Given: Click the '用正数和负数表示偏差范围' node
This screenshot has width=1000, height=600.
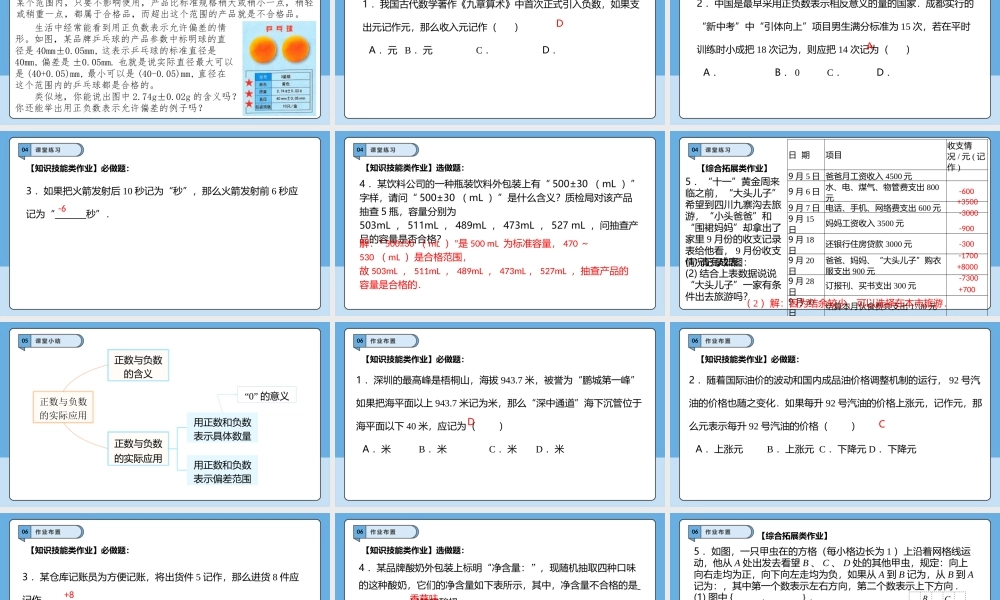Looking at the screenshot, I should coord(223,472).
